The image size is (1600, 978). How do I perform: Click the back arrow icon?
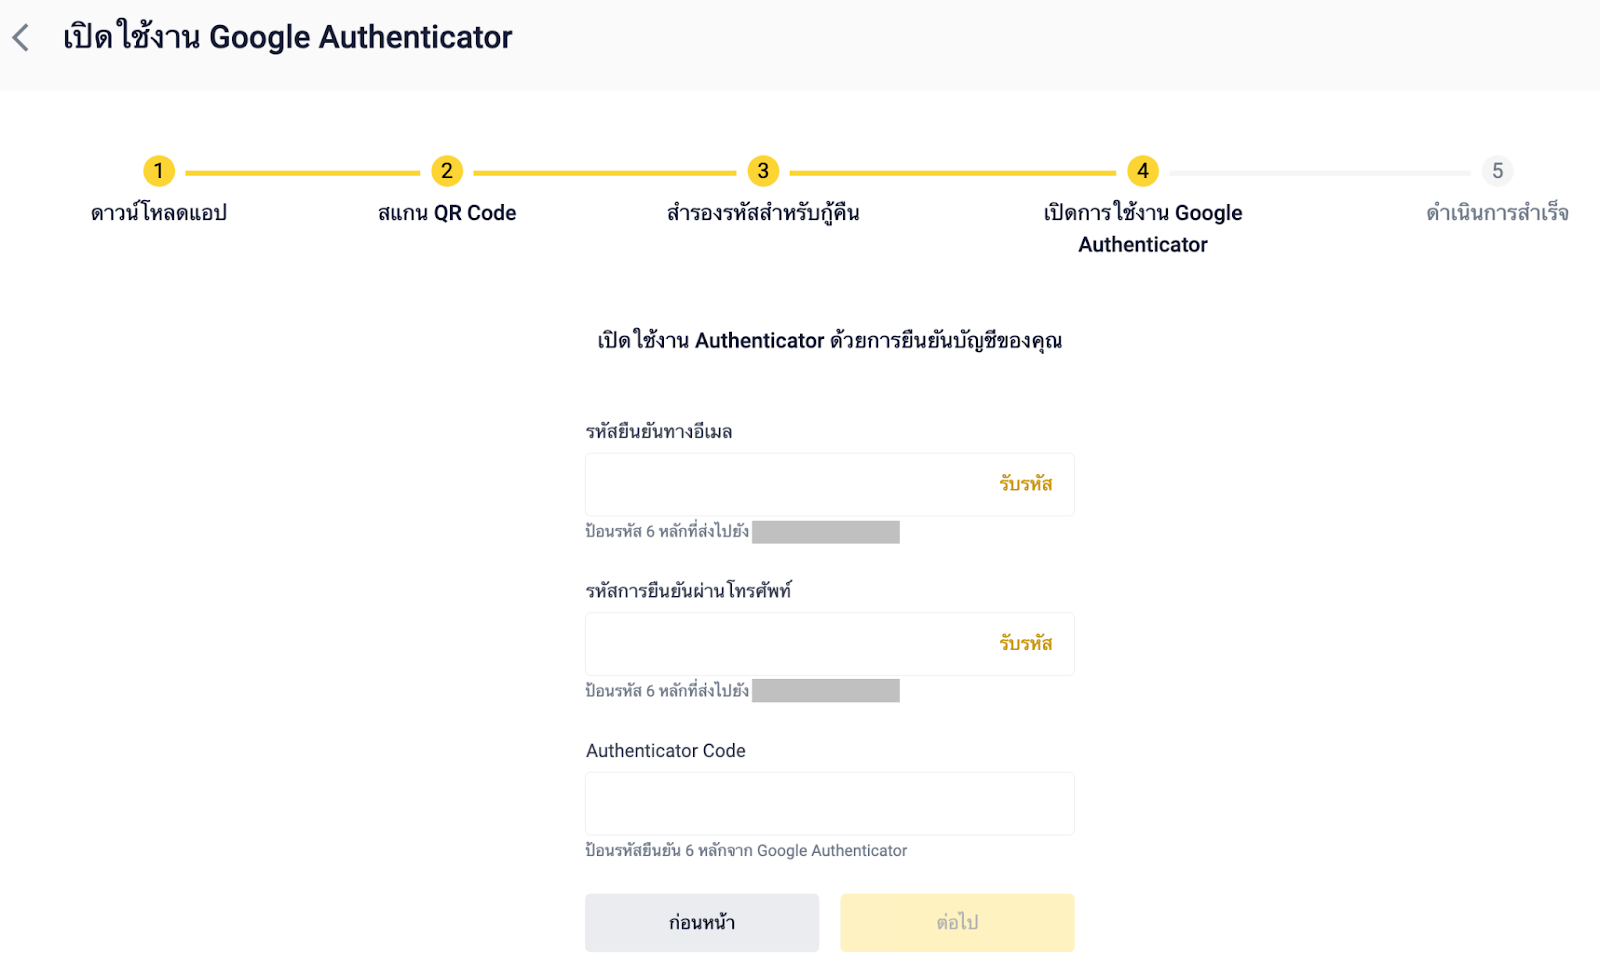(x=21, y=38)
